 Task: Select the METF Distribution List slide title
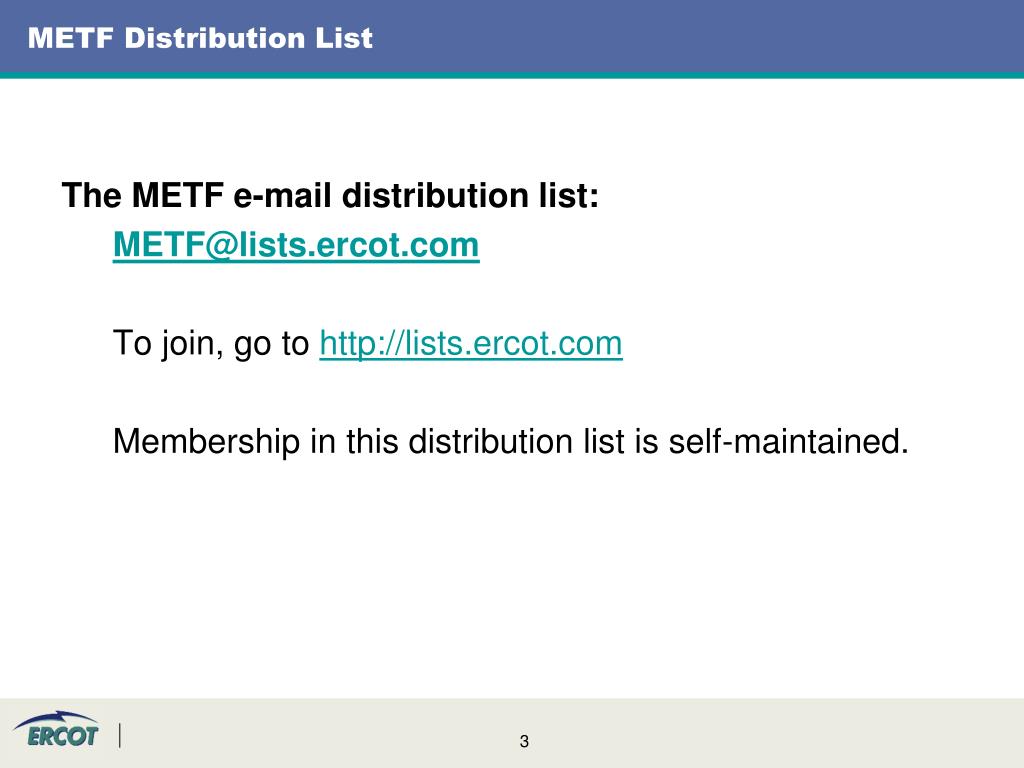tap(200, 38)
